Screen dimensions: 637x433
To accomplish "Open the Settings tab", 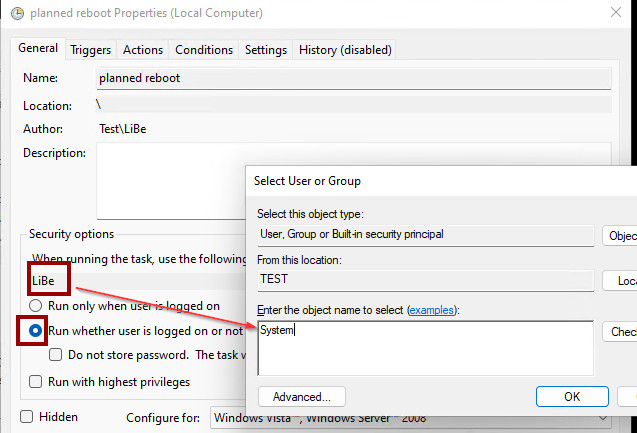I will (x=266, y=50).
